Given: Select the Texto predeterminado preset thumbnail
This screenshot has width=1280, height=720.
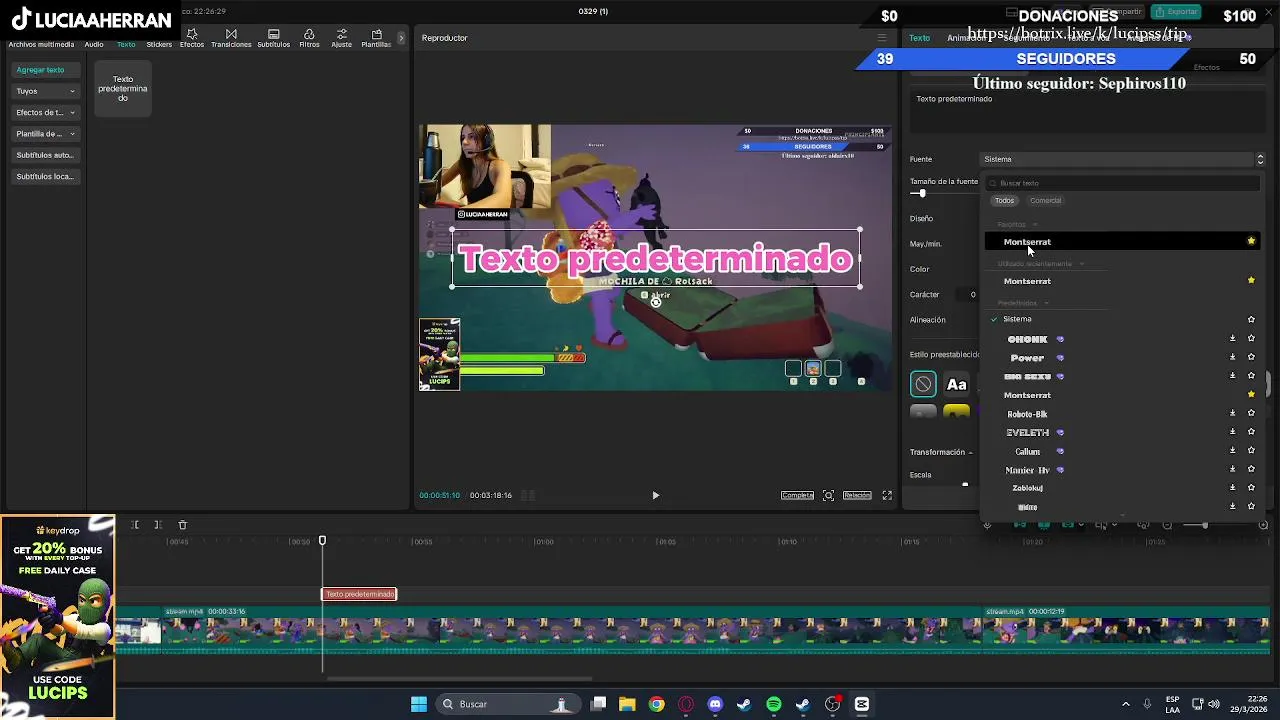Looking at the screenshot, I should (x=123, y=88).
